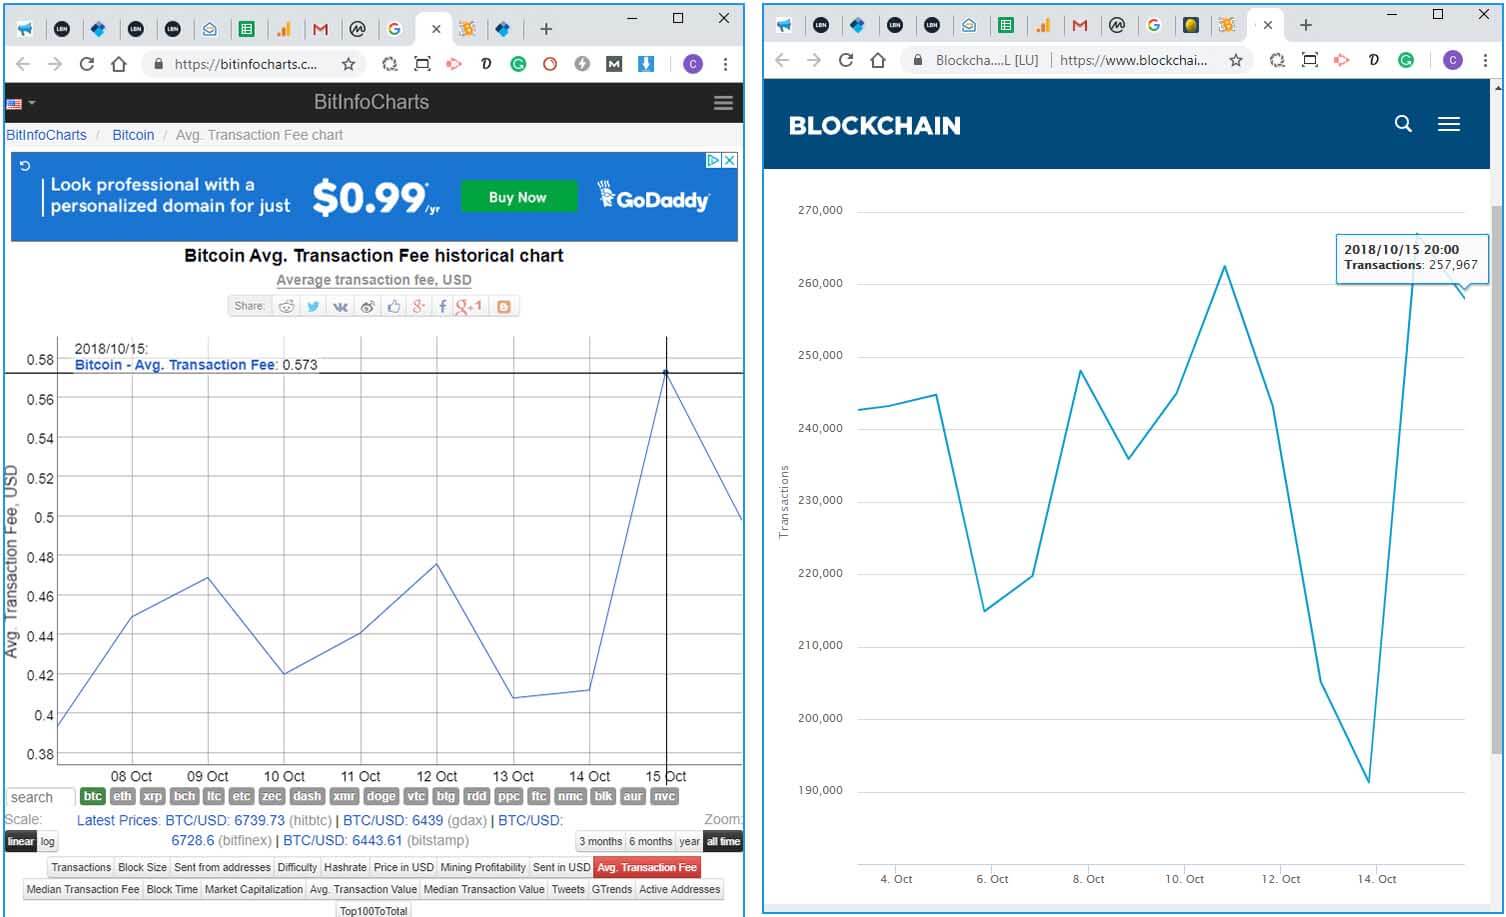
Task: Reload the Blockchain browser page
Action: pos(846,60)
